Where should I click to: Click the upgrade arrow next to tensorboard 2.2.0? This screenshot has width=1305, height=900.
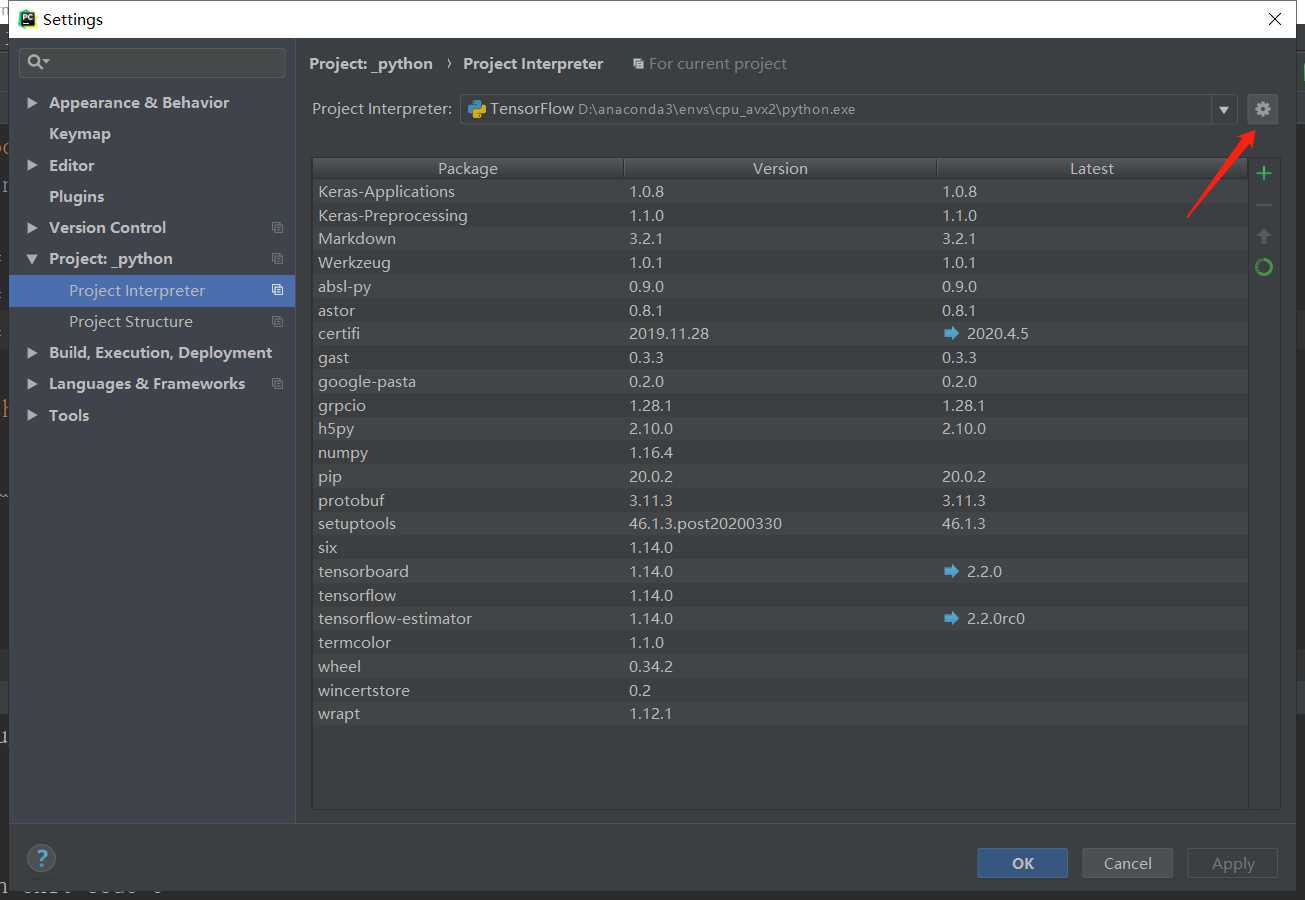(x=951, y=571)
